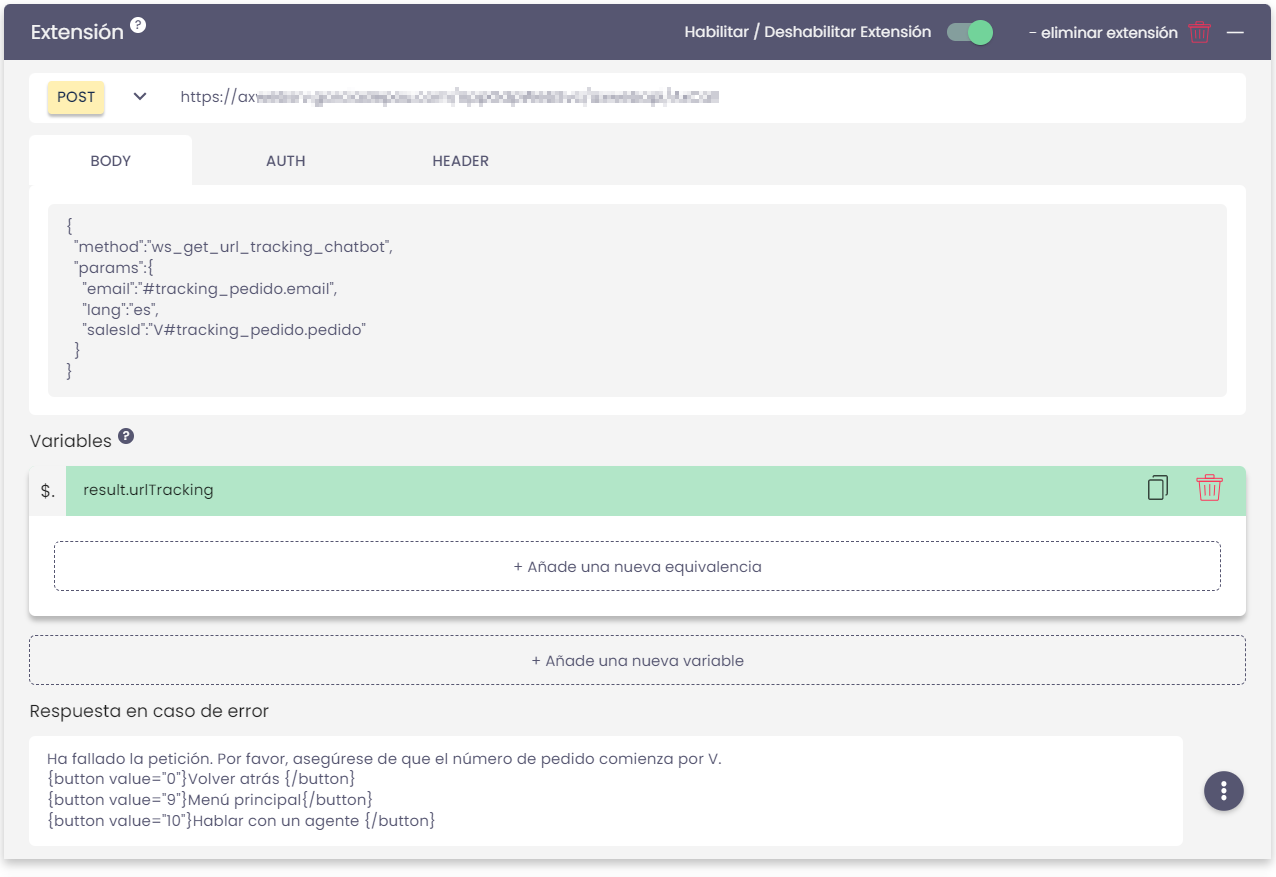Viewport: 1276px width, 877px height.
Task: Click inside the JSON body editor
Action: click(x=637, y=300)
